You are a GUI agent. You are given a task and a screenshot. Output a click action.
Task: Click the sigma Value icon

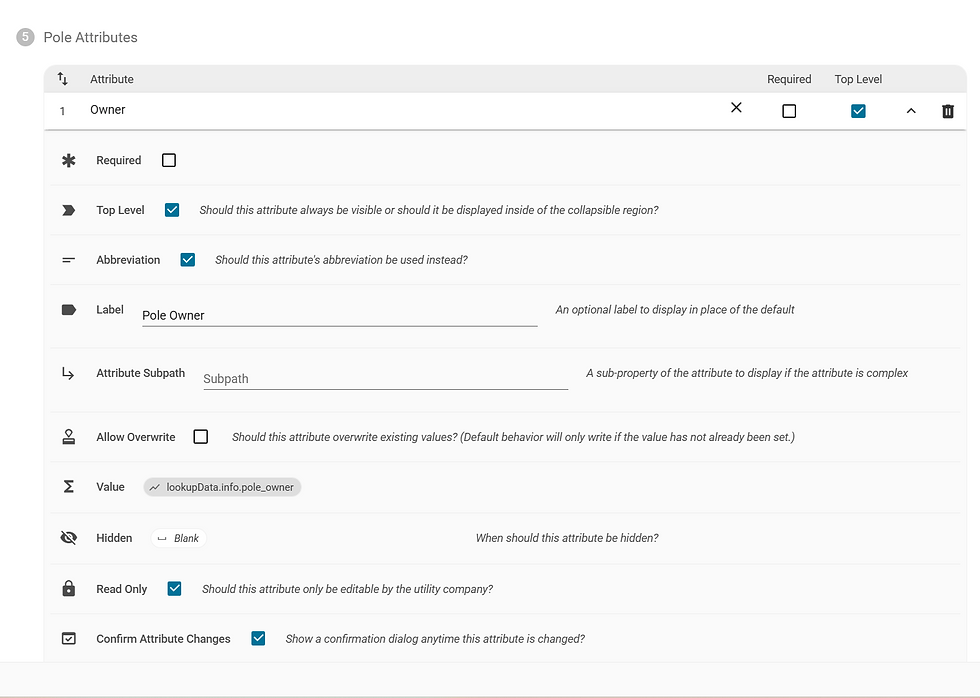pyautogui.click(x=69, y=487)
